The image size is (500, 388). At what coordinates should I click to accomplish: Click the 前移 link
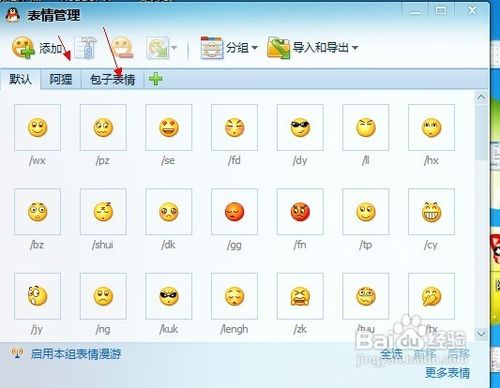[425, 354]
